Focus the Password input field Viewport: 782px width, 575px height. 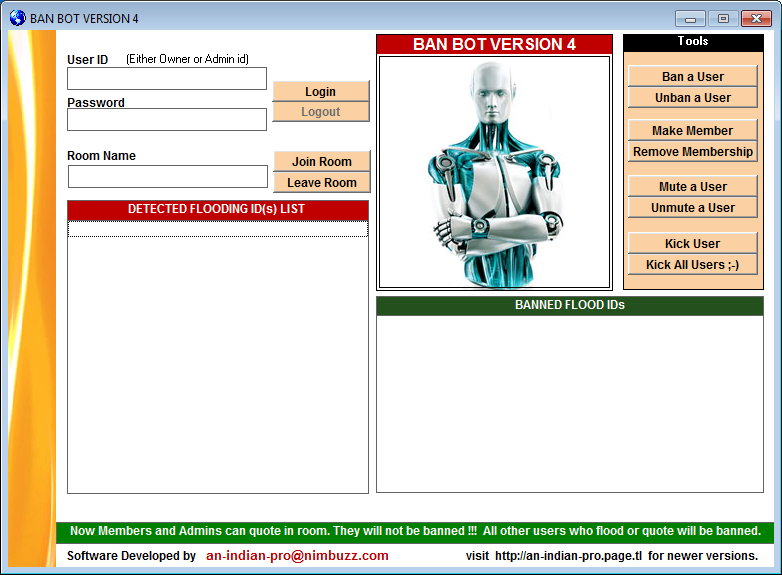point(167,120)
